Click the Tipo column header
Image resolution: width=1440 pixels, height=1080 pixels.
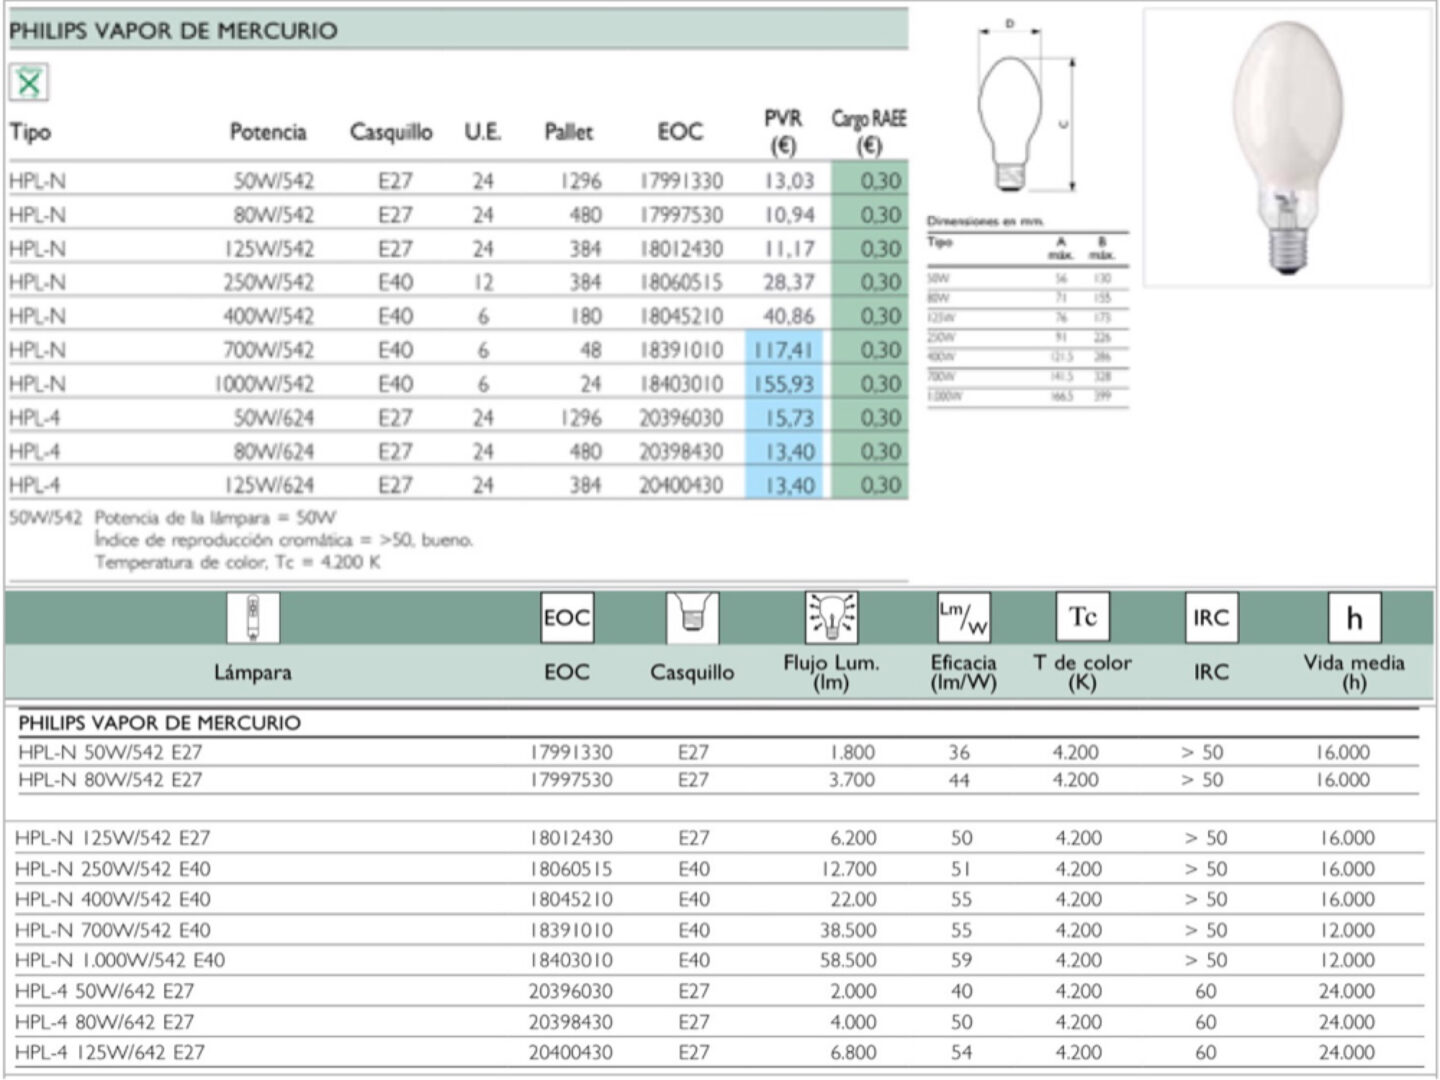(30, 132)
